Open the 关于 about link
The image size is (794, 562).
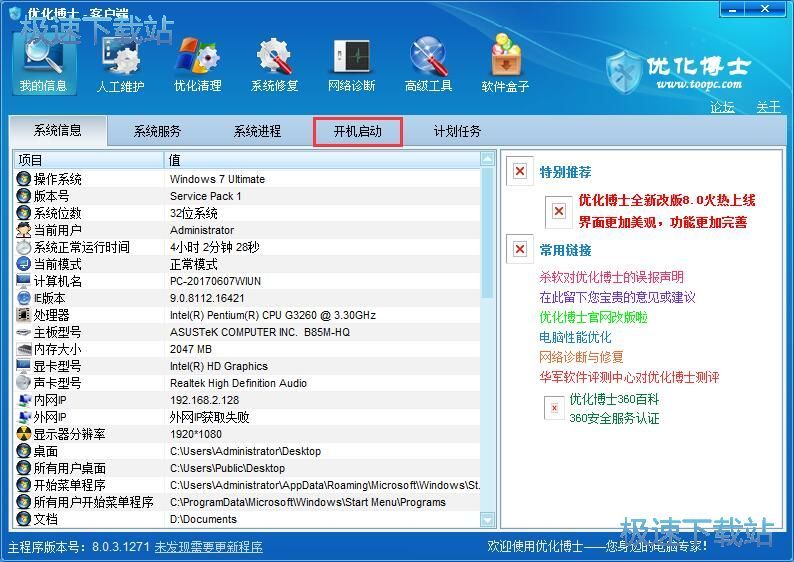coord(768,107)
